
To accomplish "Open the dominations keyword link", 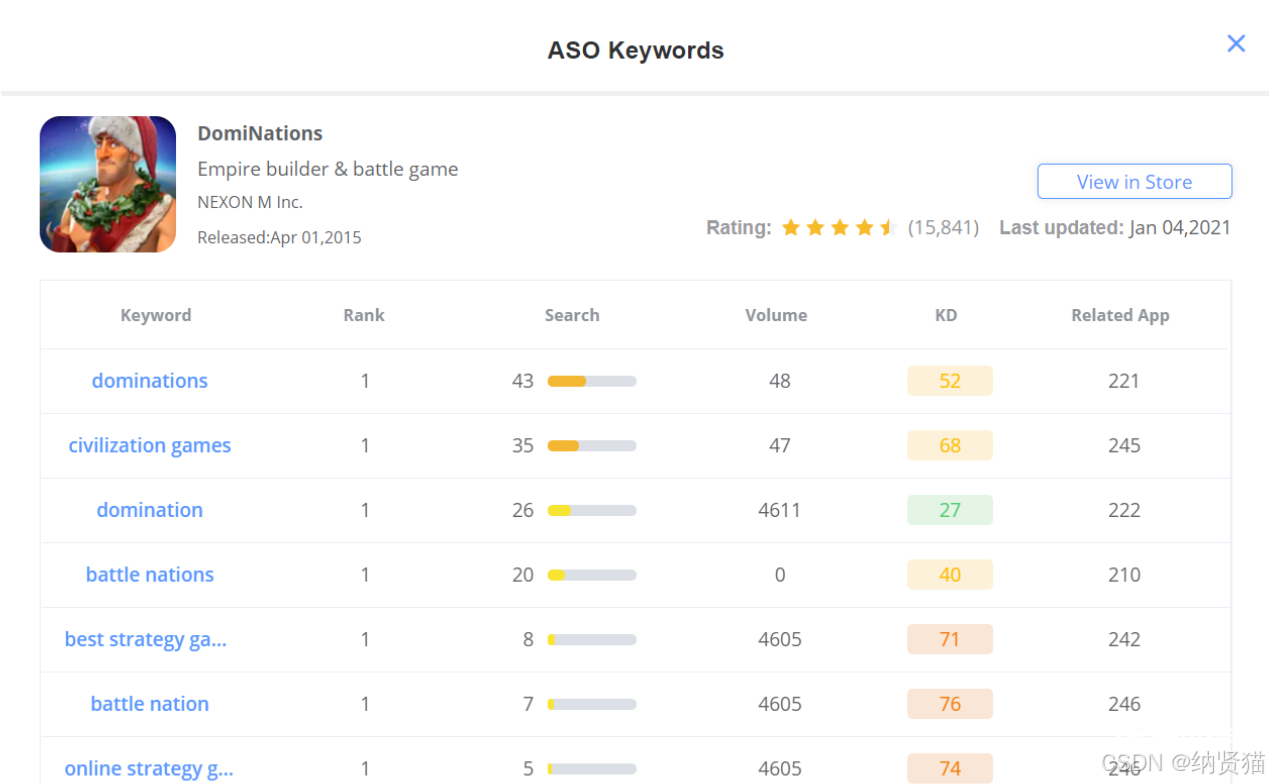I will click(x=150, y=381).
